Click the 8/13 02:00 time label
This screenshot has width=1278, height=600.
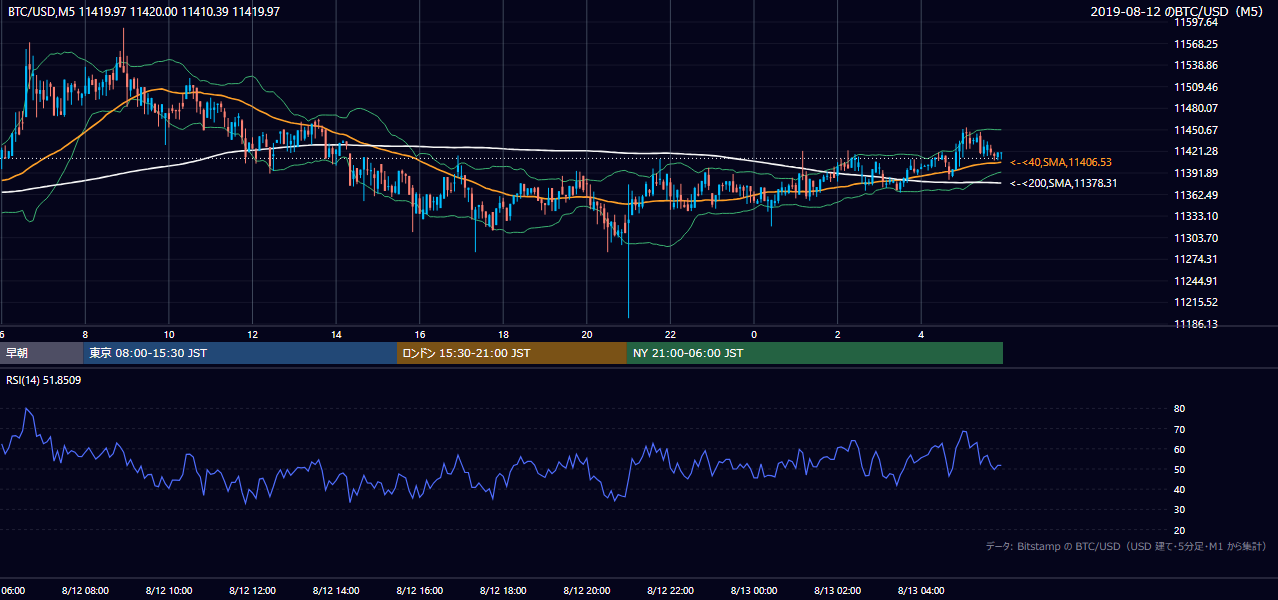838,591
